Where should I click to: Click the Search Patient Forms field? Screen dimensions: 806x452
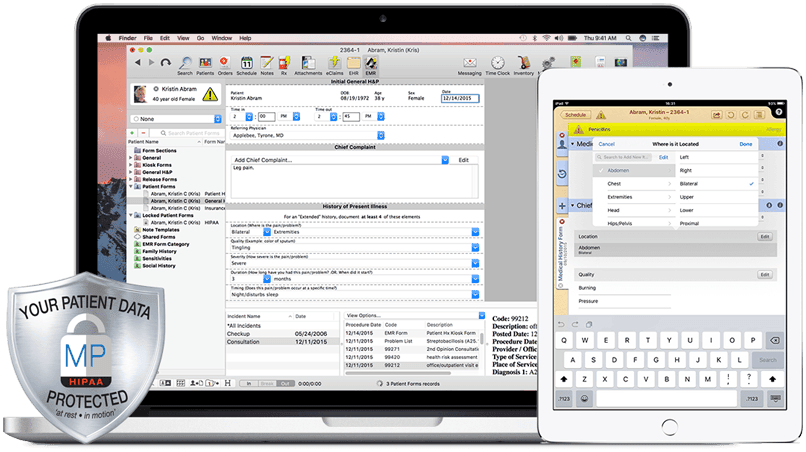click(187, 133)
